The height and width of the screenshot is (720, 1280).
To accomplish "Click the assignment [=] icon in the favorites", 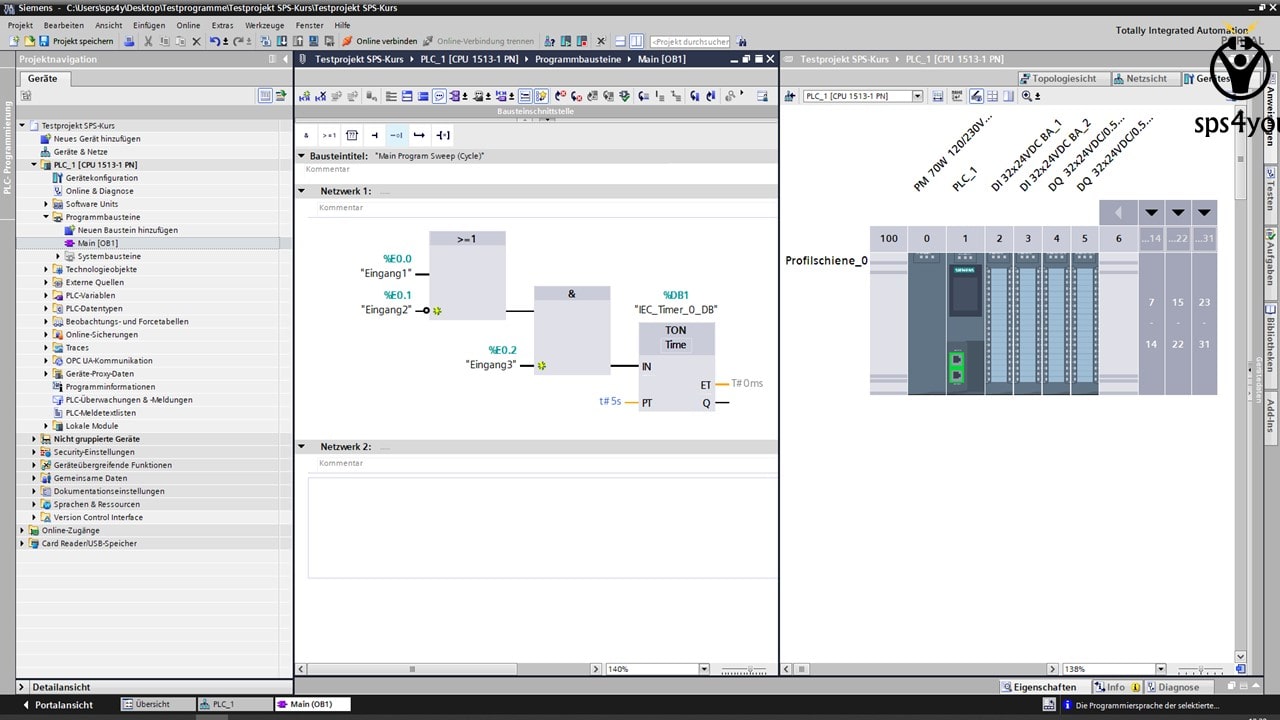I will pyautogui.click(x=443, y=135).
